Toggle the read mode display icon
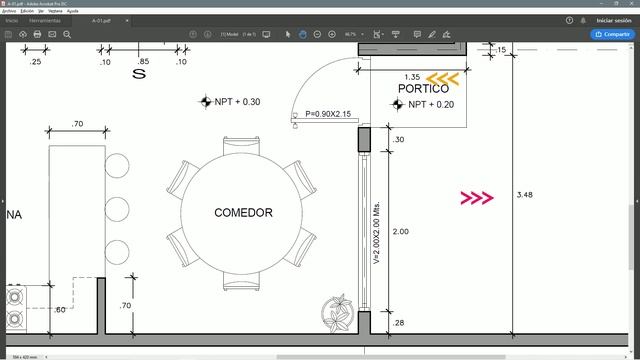The height and width of the screenshot is (360, 640). 267,35
